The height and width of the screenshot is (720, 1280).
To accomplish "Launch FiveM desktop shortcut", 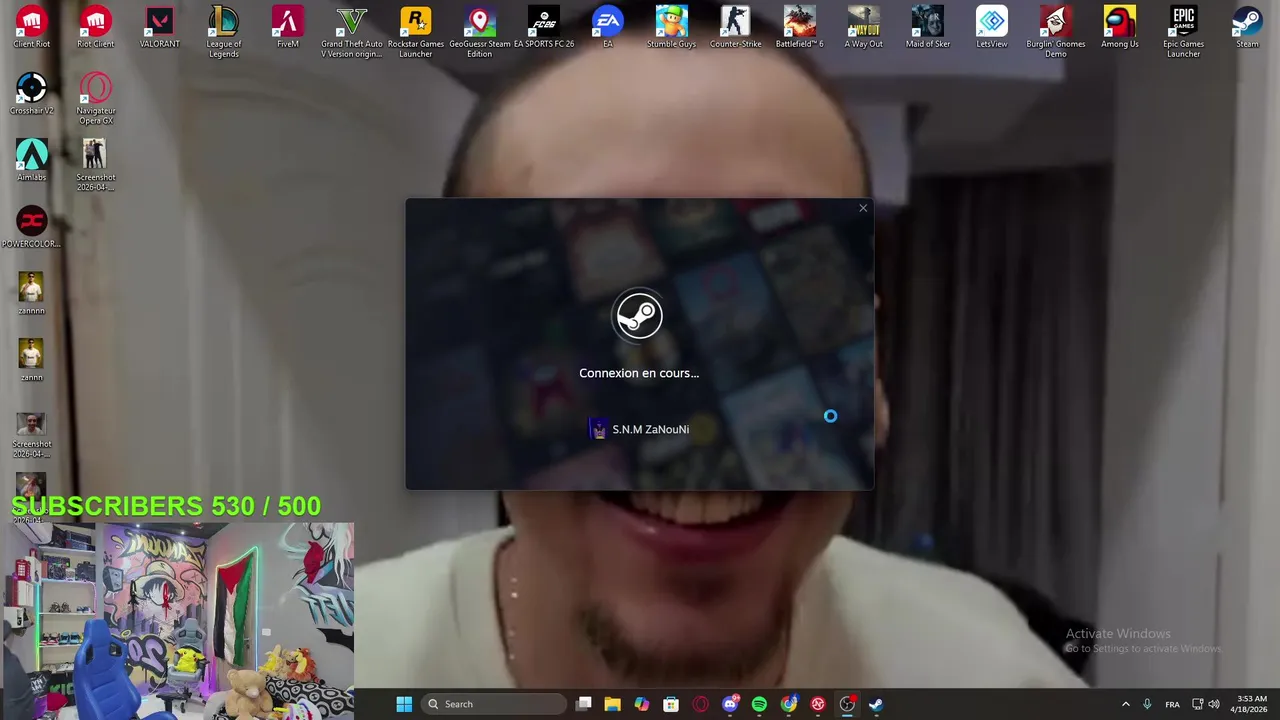I will pyautogui.click(x=287, y=28).
